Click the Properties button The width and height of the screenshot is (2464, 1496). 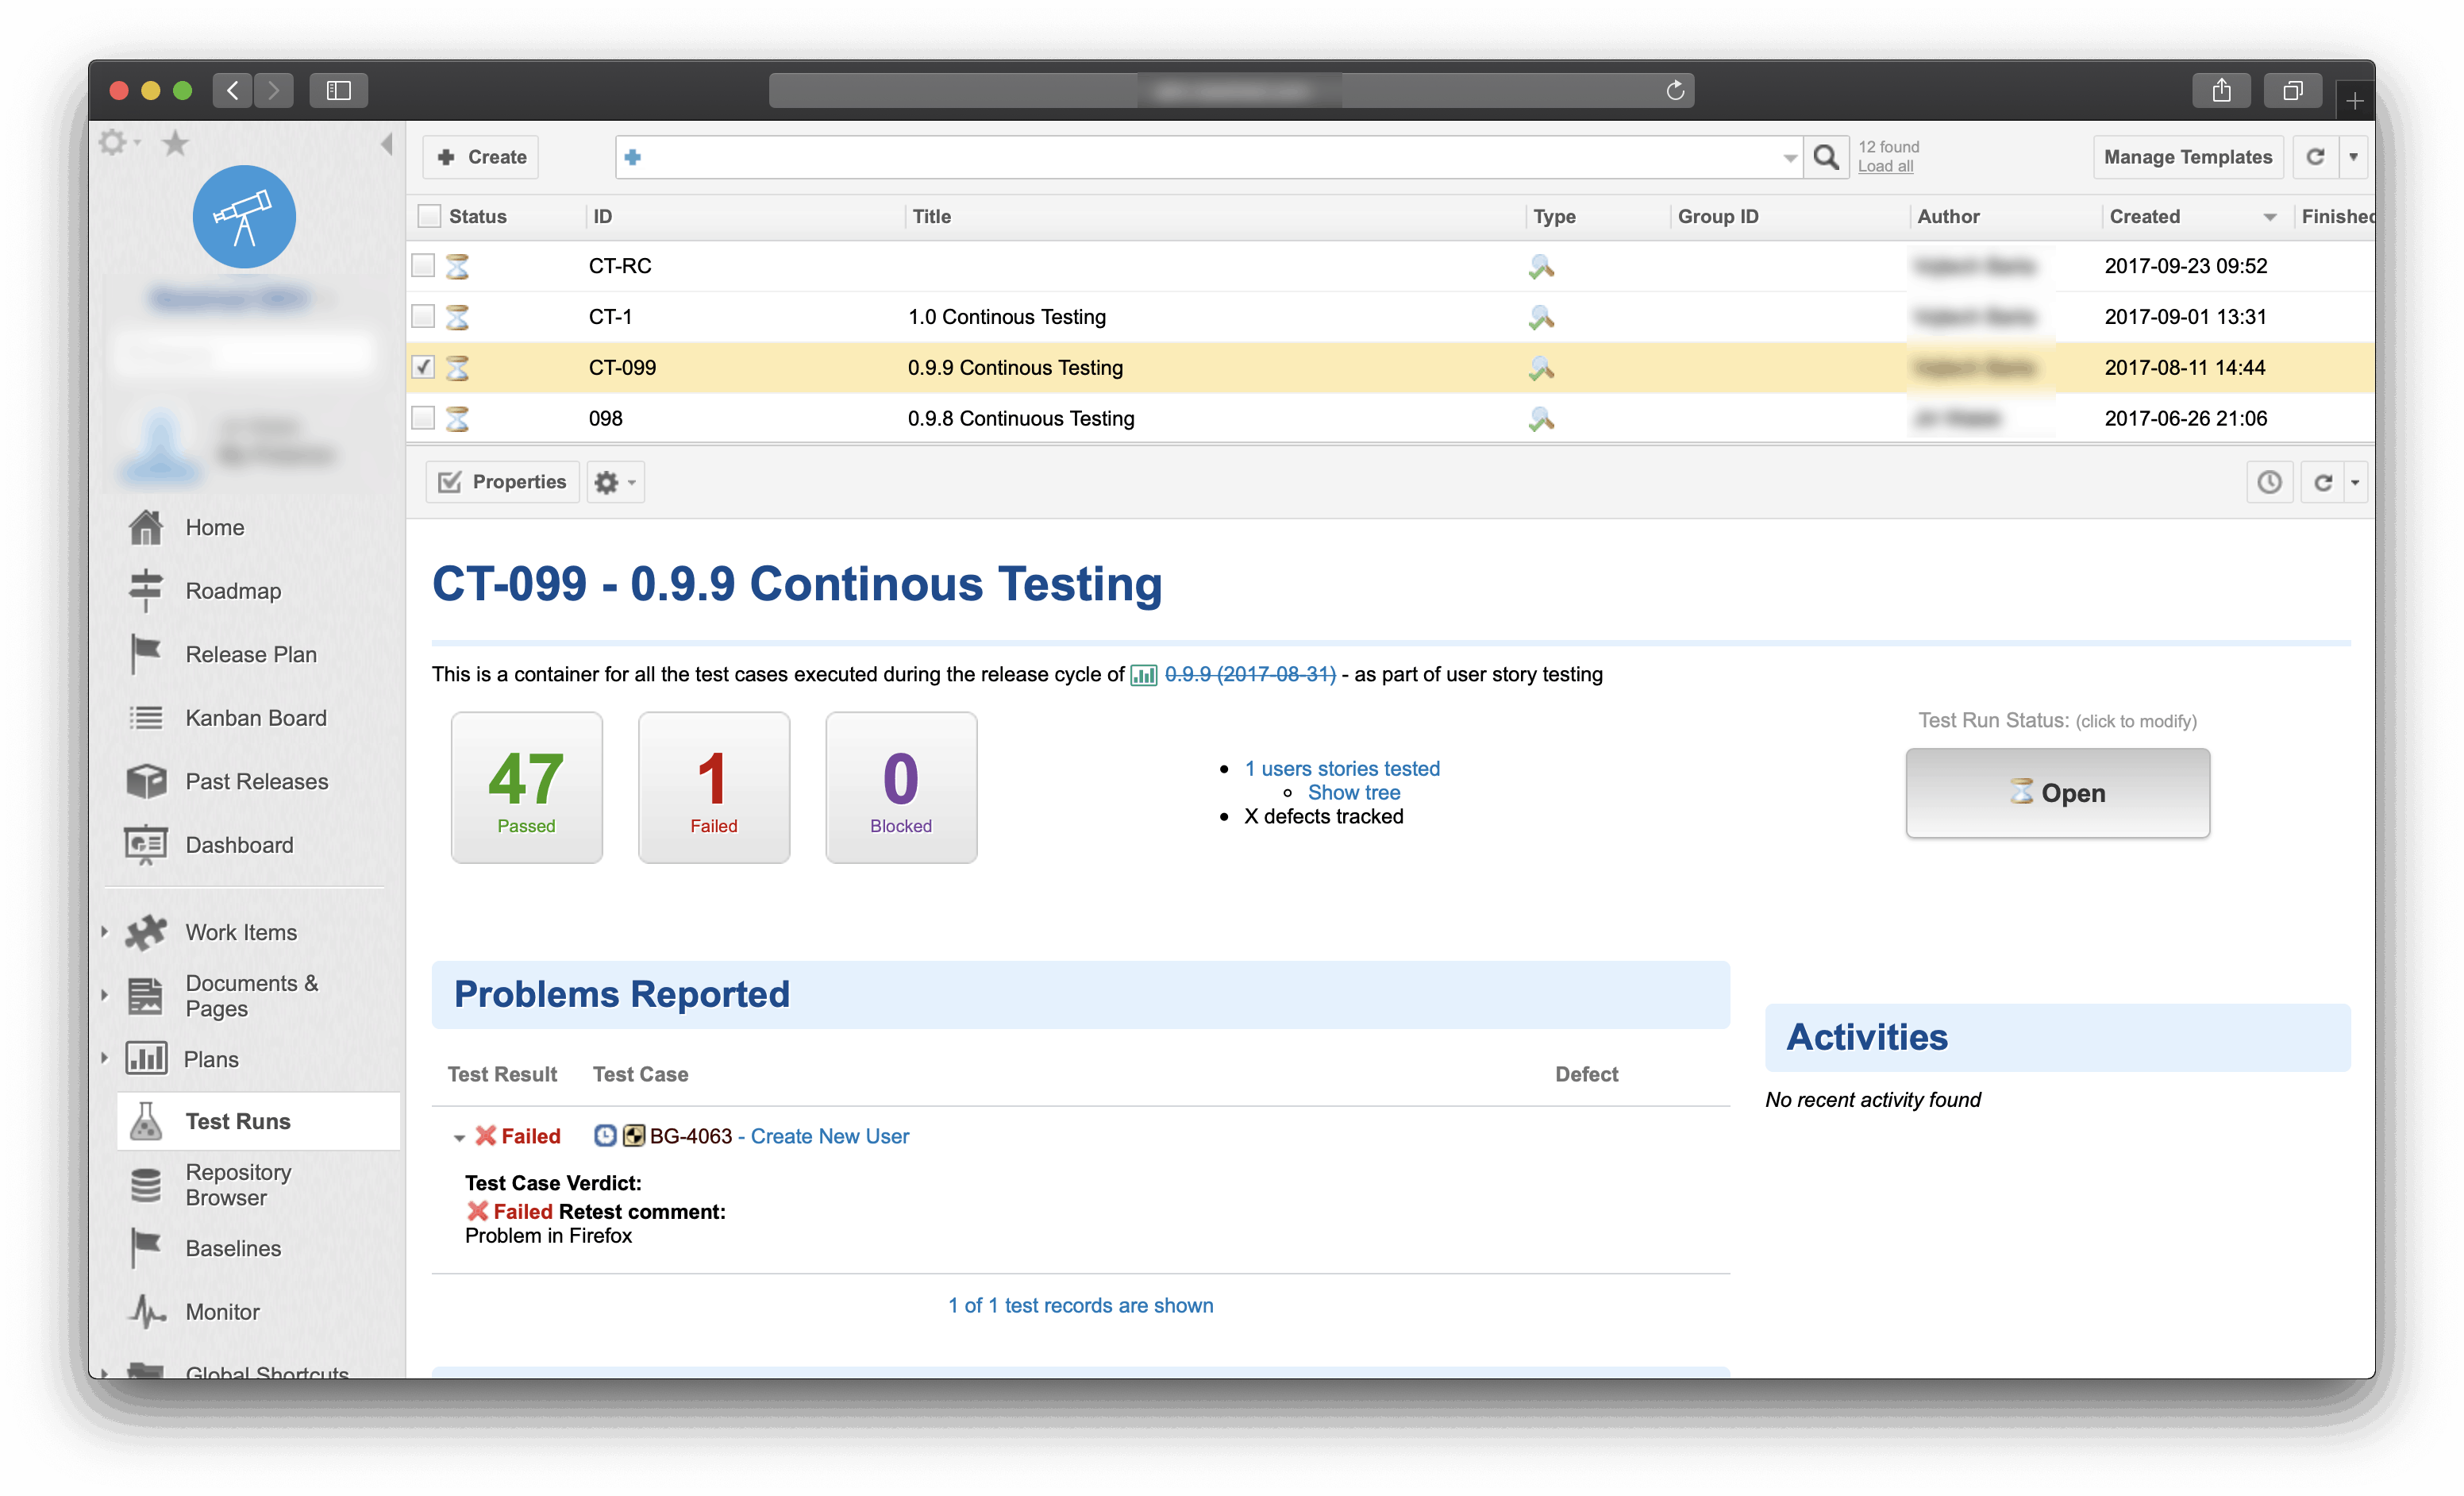pos(503,482)
